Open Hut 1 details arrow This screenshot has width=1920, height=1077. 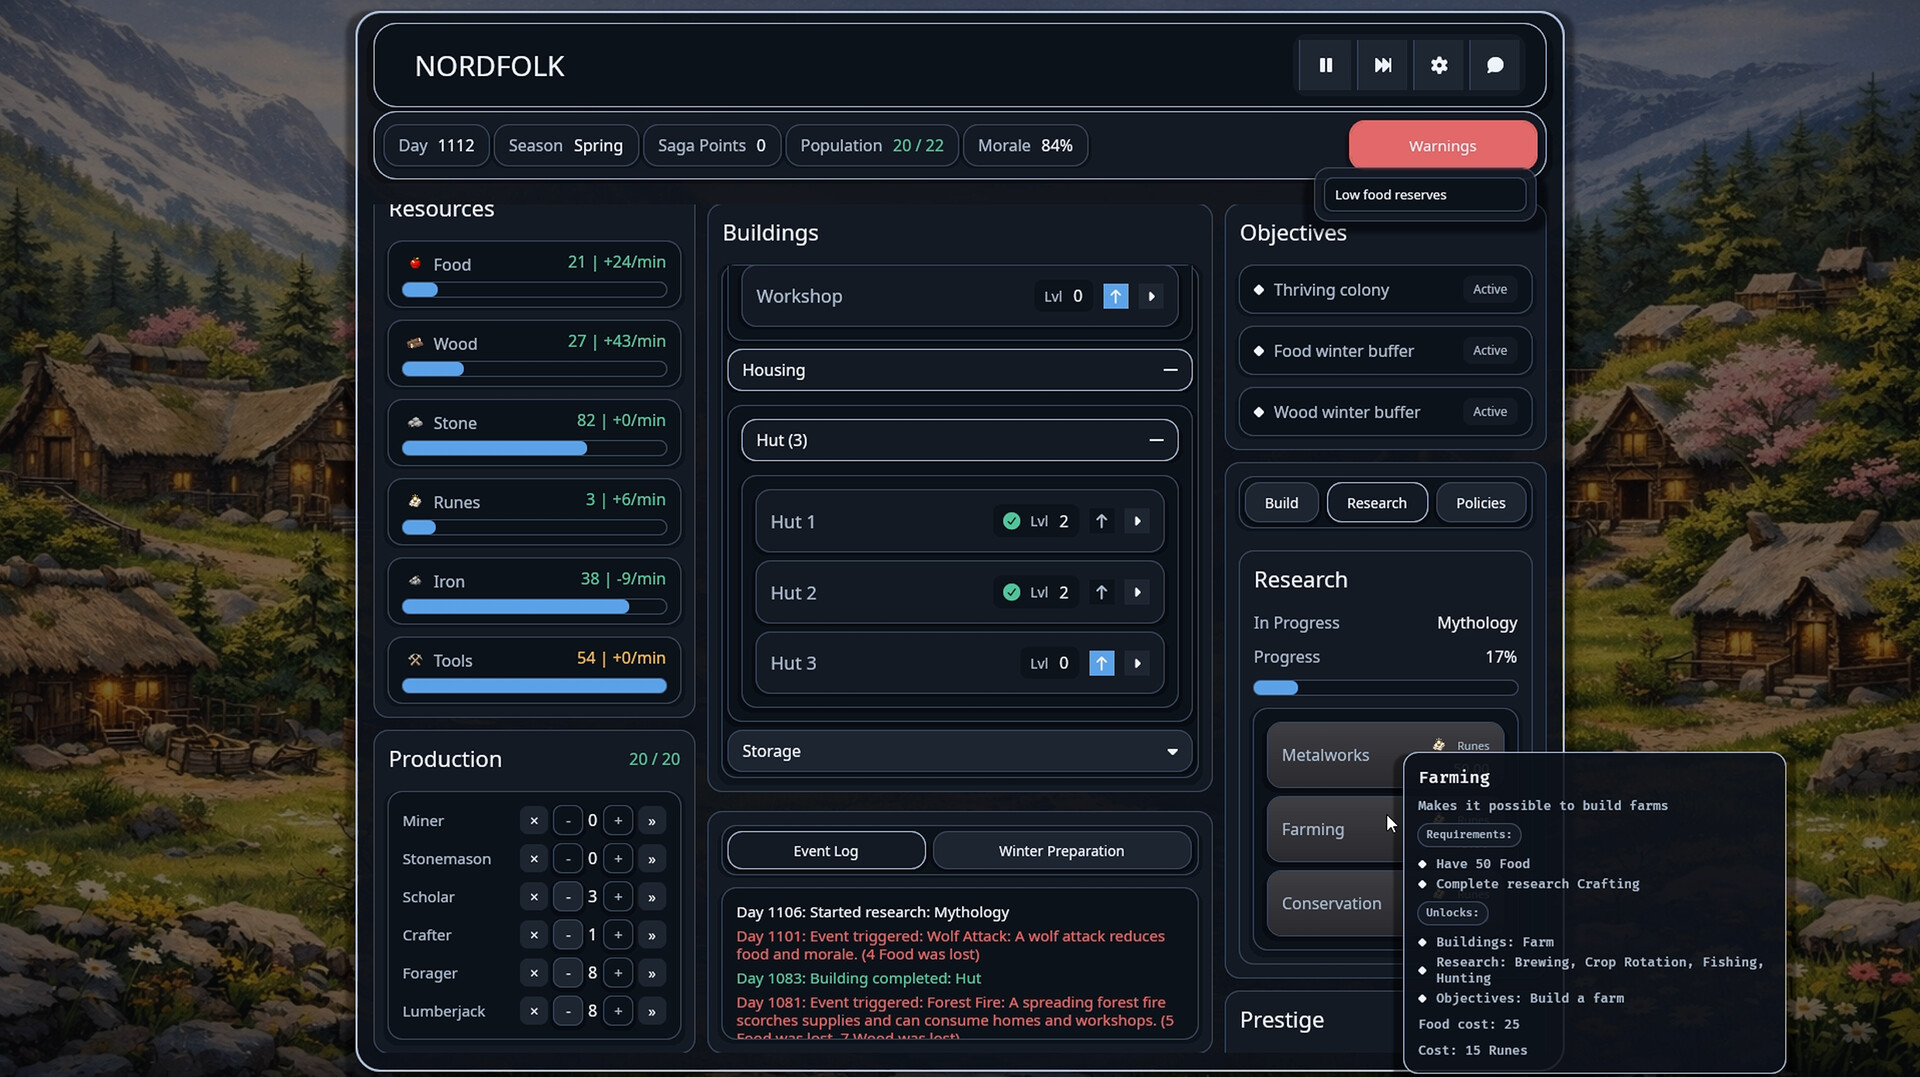click(x=1137, y=521)
